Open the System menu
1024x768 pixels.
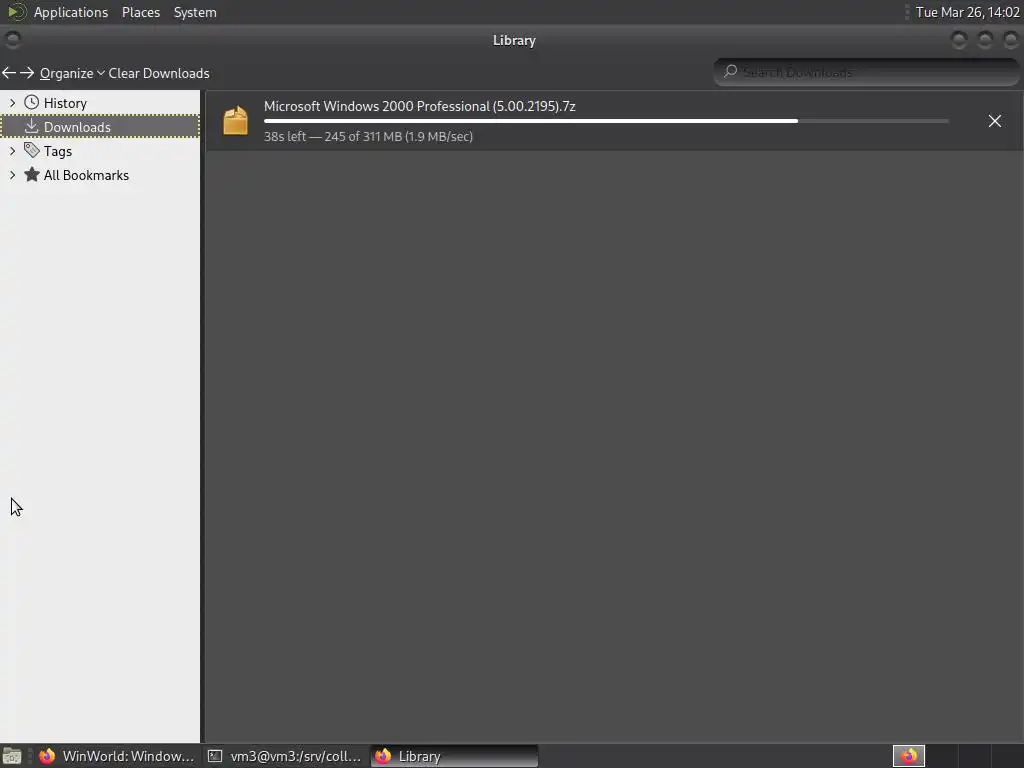tap(195, 12)
